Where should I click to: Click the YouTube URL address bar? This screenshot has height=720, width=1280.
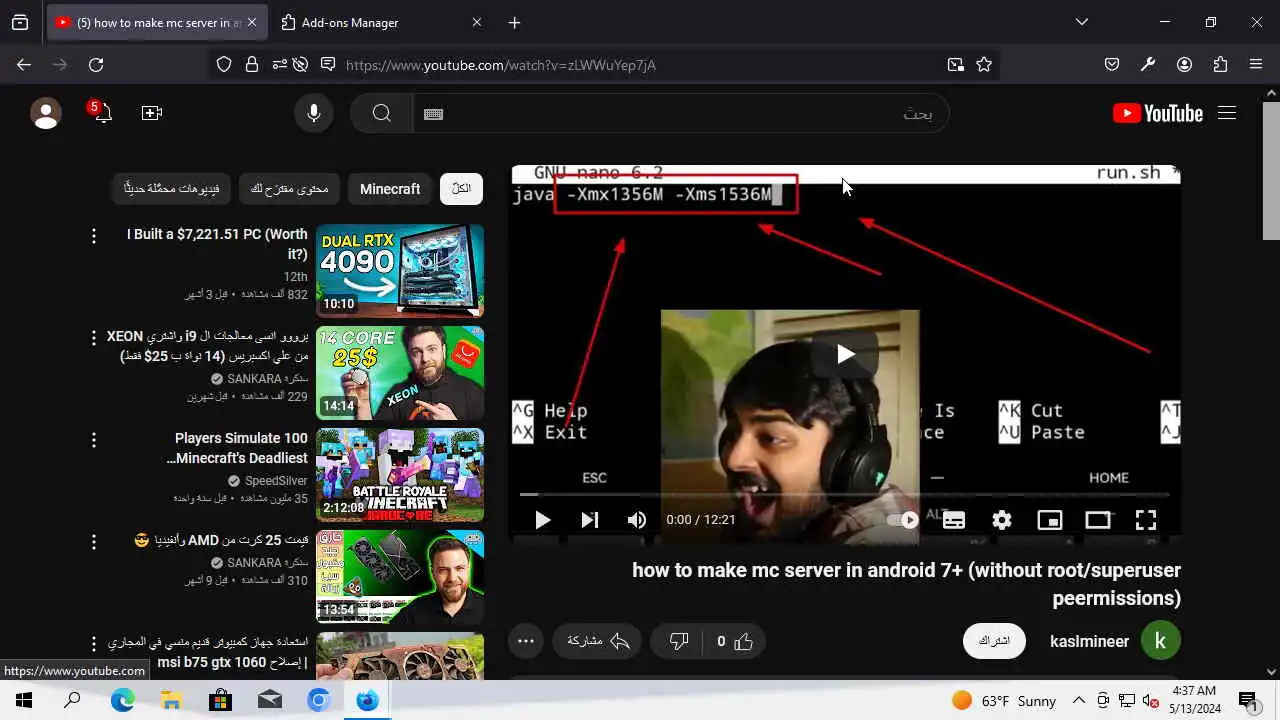[640, 65]
